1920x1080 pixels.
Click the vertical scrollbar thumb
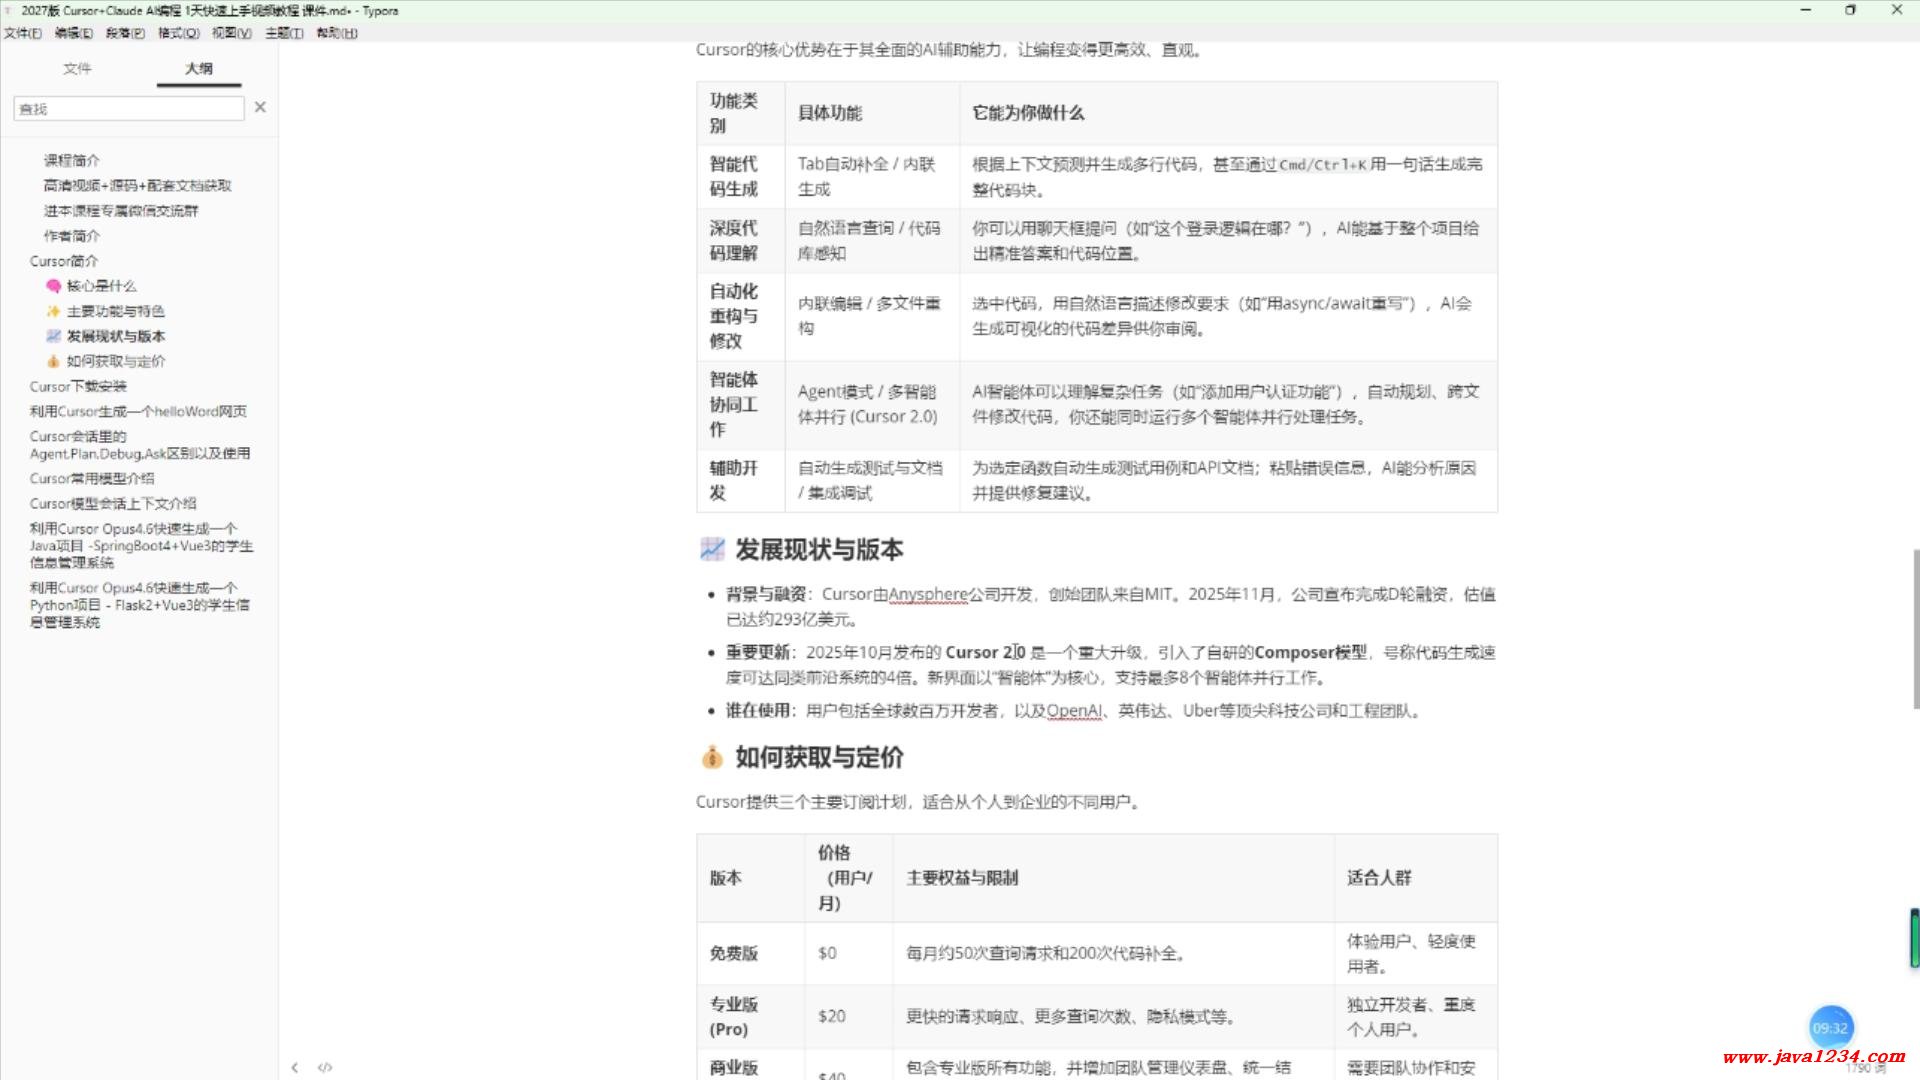[x=1915, y=628]
